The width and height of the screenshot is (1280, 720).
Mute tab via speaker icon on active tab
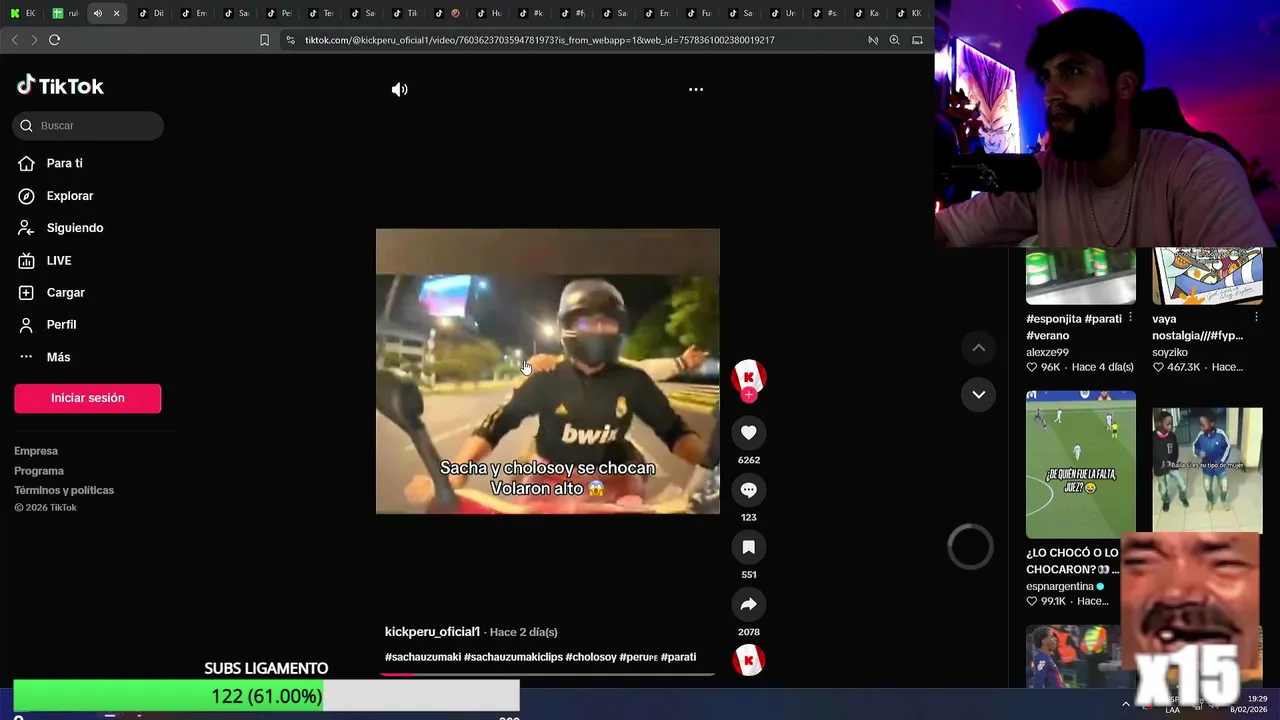click(x=97, y=13)
